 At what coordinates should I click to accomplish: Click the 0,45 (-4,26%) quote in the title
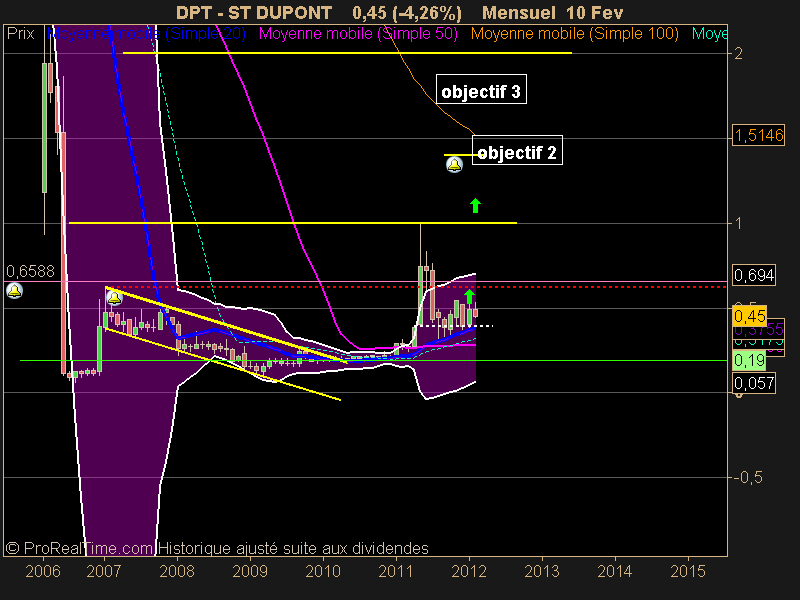407,12
